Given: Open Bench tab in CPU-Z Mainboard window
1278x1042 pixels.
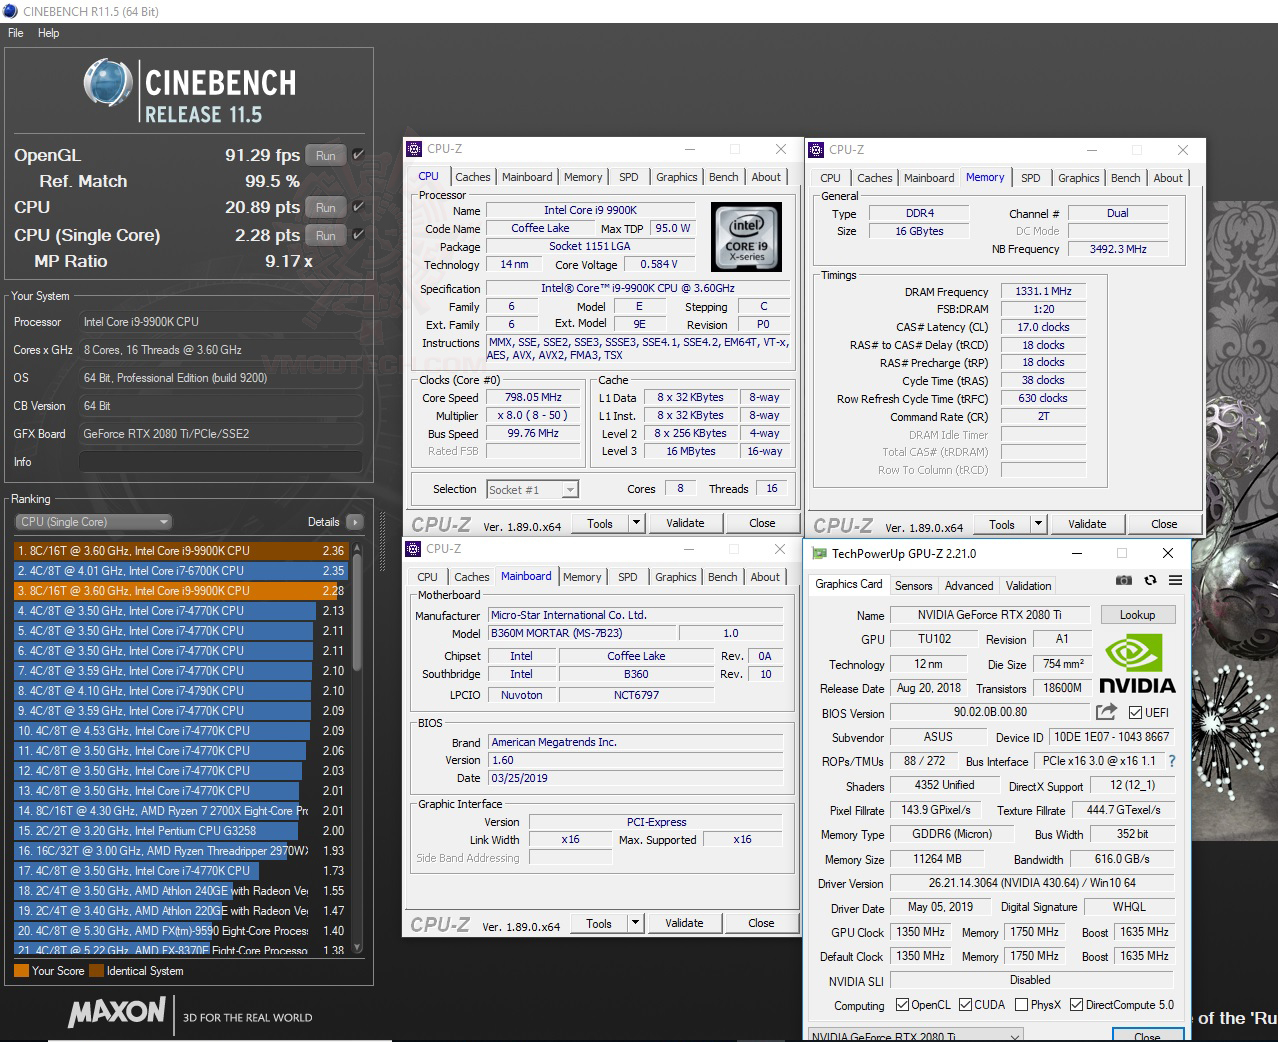Looking at the screenshot, I should point(723,577).
